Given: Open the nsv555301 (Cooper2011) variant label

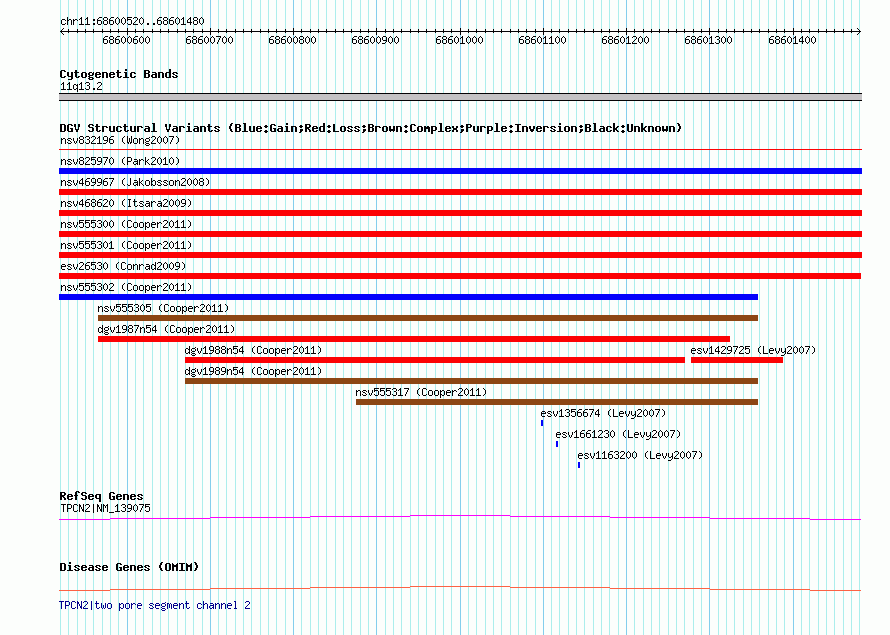Looking at the screenshot, I should [126, 245].
